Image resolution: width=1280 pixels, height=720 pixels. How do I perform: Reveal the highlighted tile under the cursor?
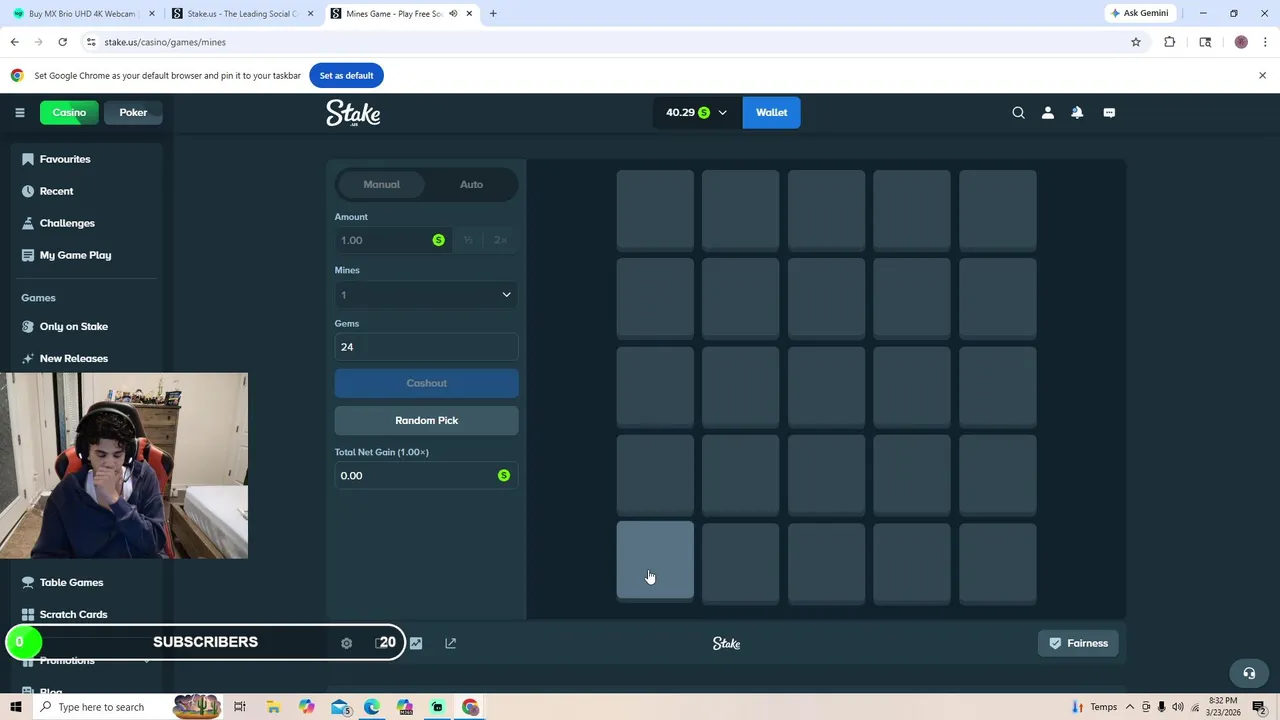click(655, 560)
